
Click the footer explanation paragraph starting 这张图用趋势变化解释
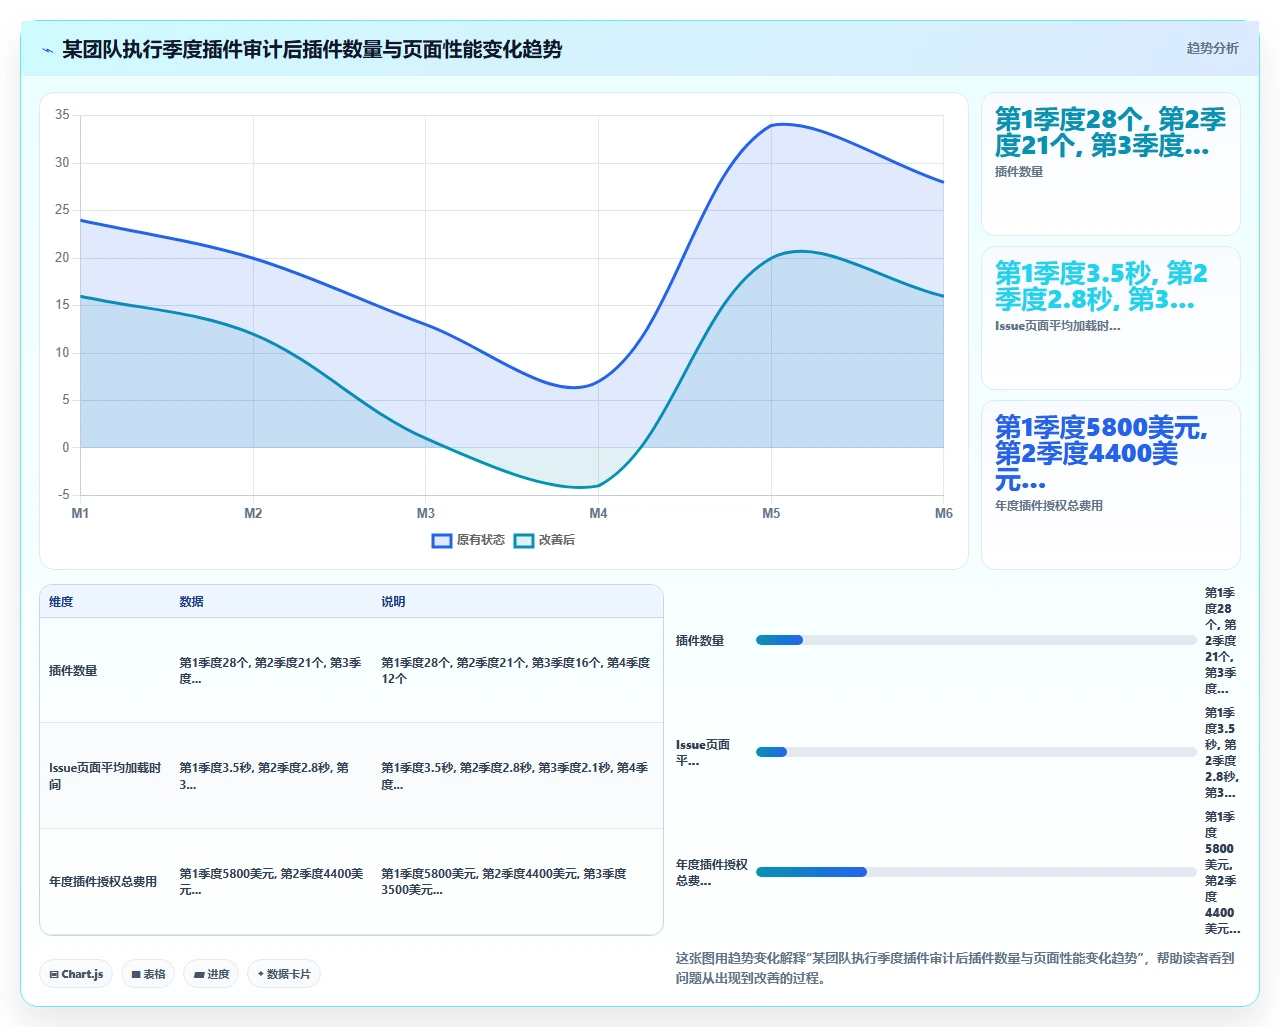[x=955, y=968]
